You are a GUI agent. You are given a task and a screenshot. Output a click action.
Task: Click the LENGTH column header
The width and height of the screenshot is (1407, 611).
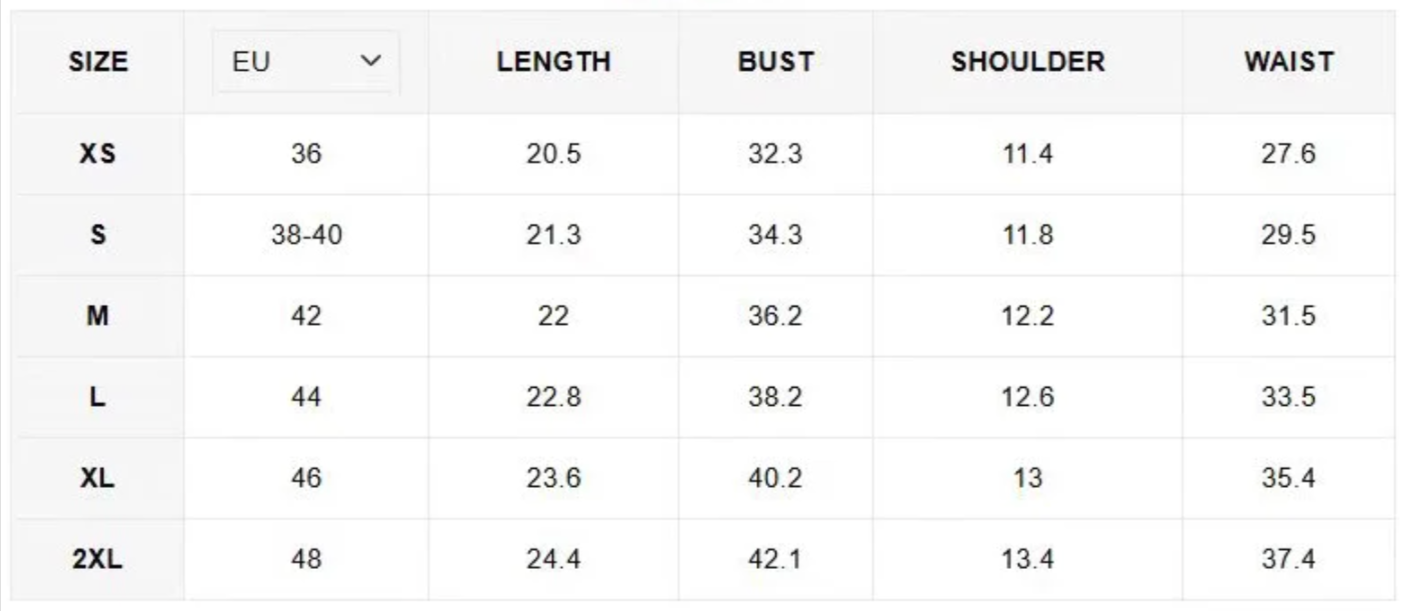coord(553,62)
